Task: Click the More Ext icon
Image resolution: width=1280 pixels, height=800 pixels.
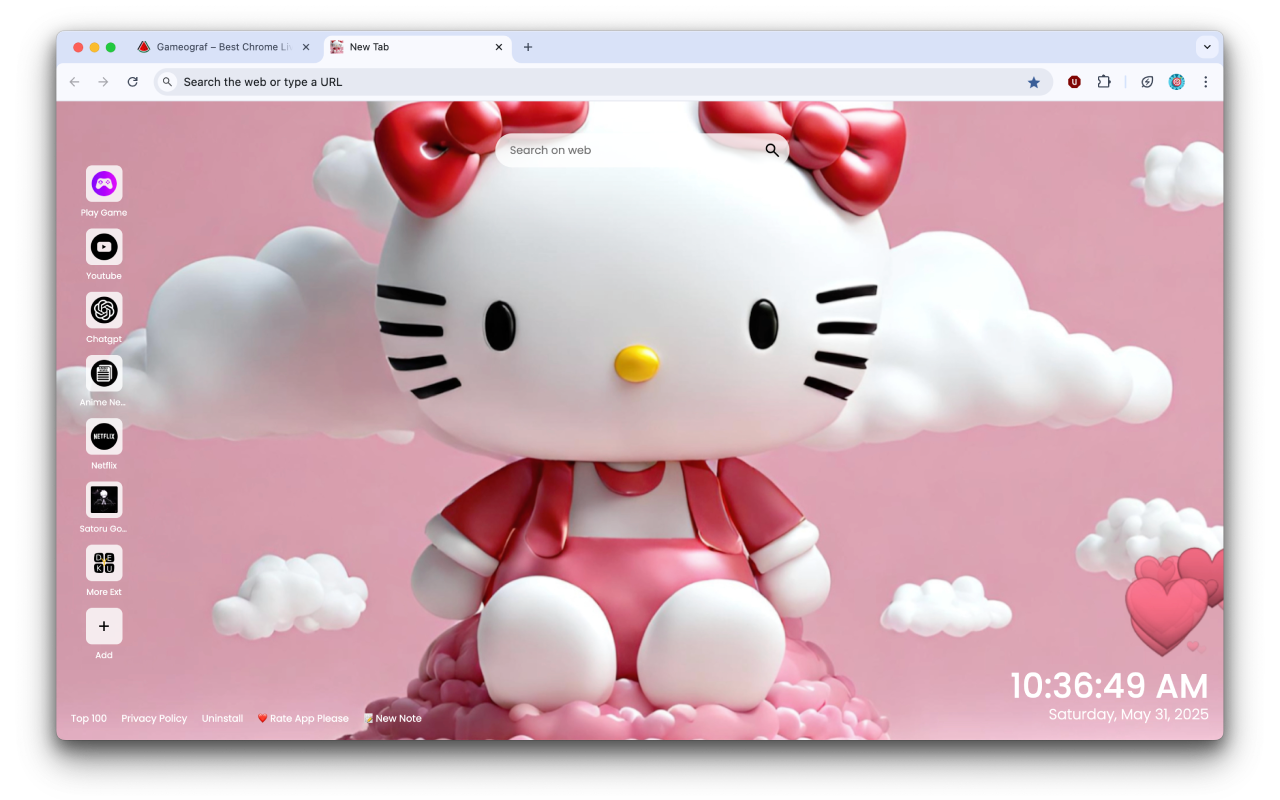Action: (x=104, y=563)
